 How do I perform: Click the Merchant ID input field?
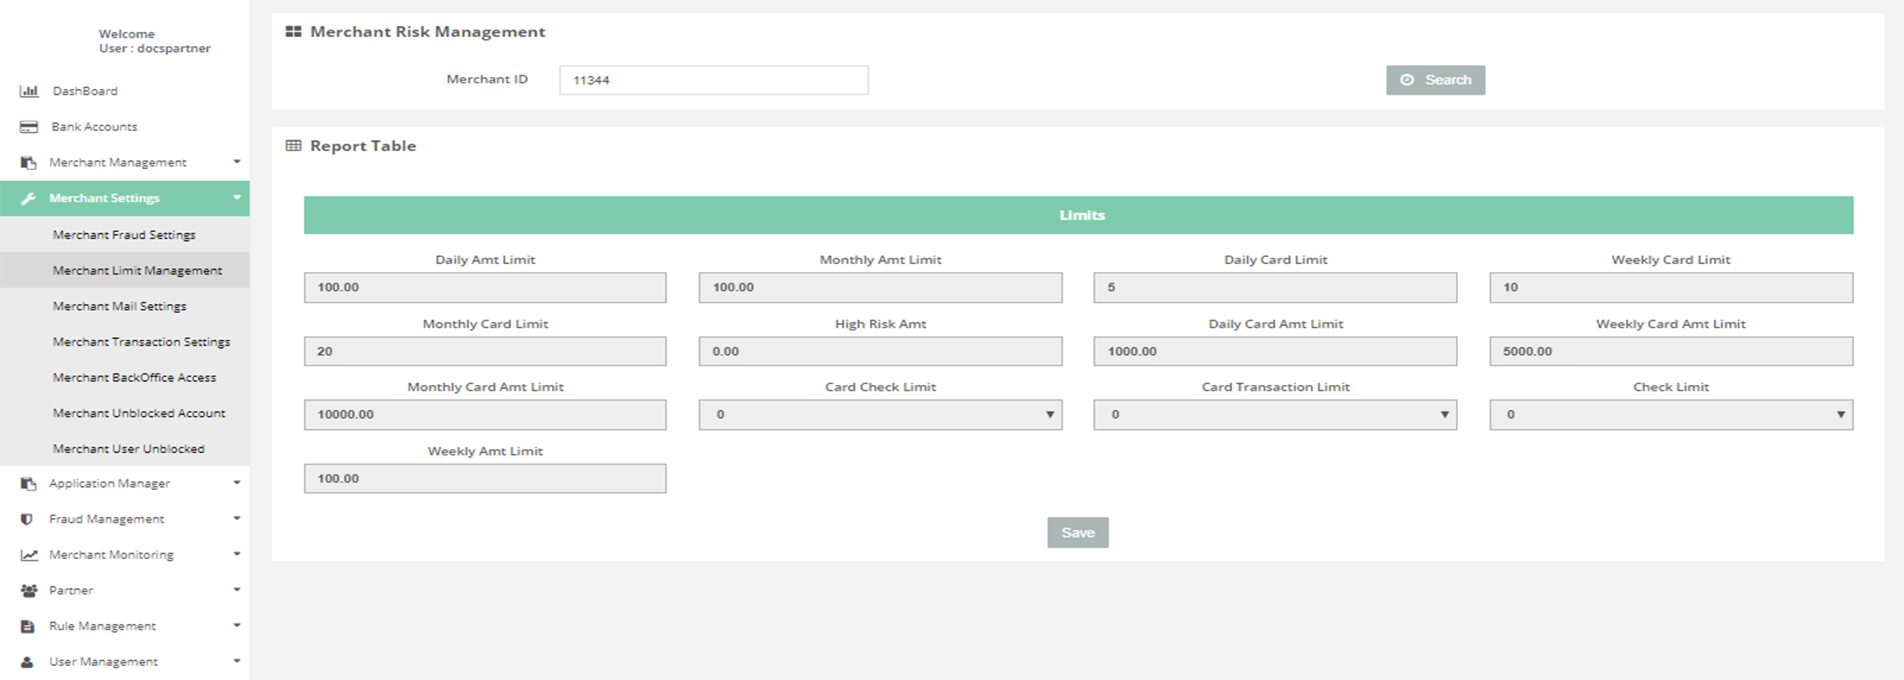713,80
